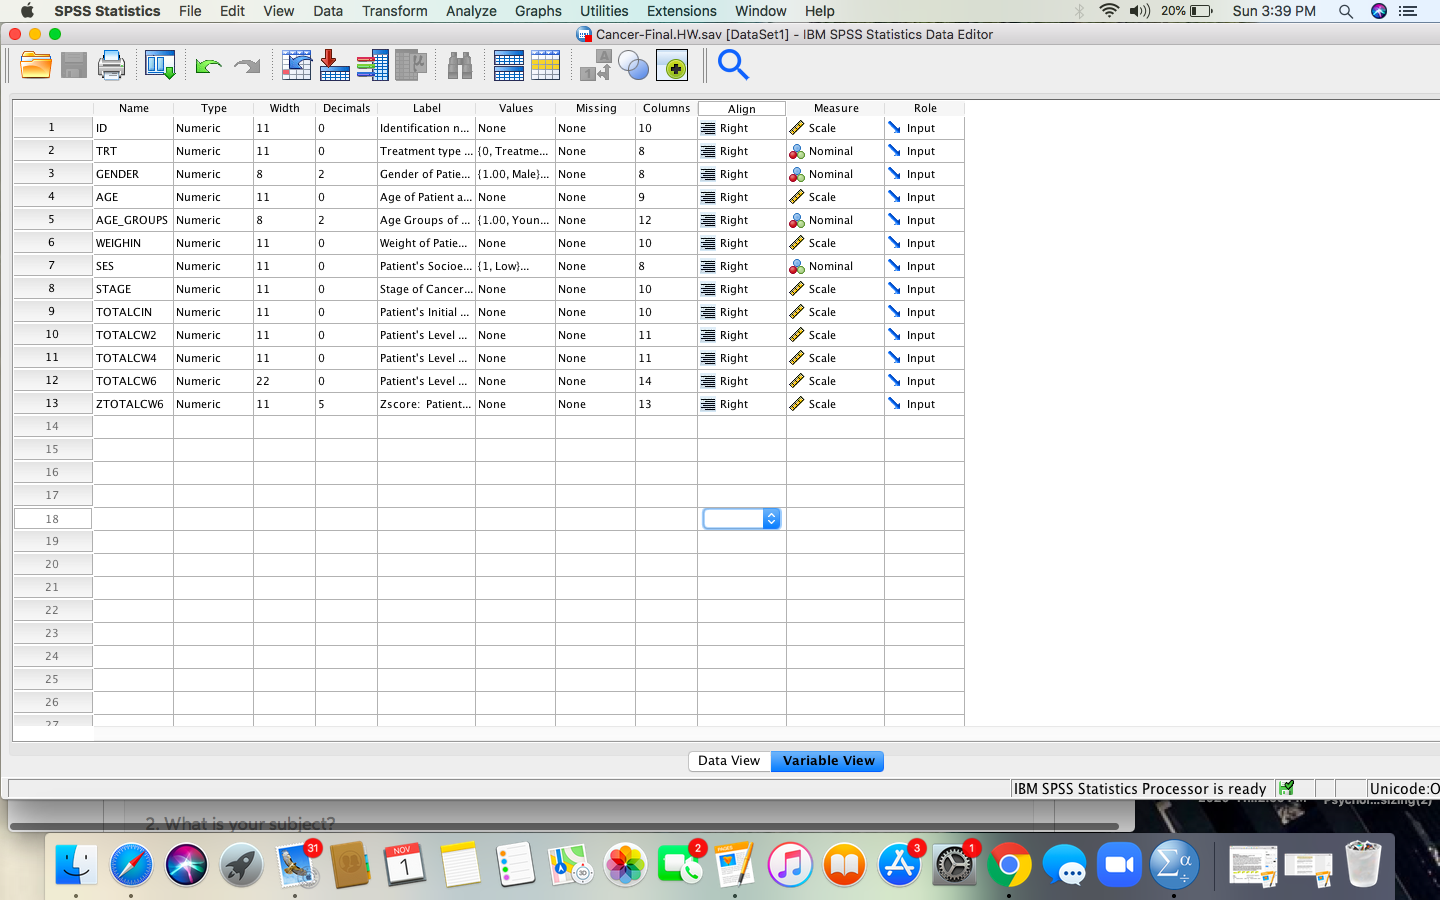Switch to the Data View tab
This screenshot has width=1440, height=900.
729,761
